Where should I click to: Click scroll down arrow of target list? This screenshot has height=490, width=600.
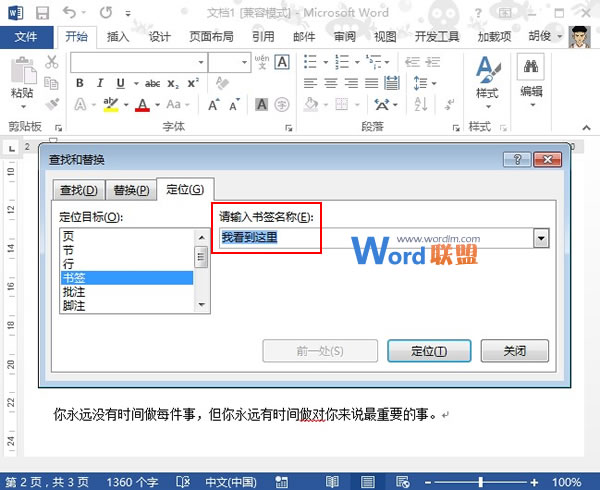(x=202, y=305)
